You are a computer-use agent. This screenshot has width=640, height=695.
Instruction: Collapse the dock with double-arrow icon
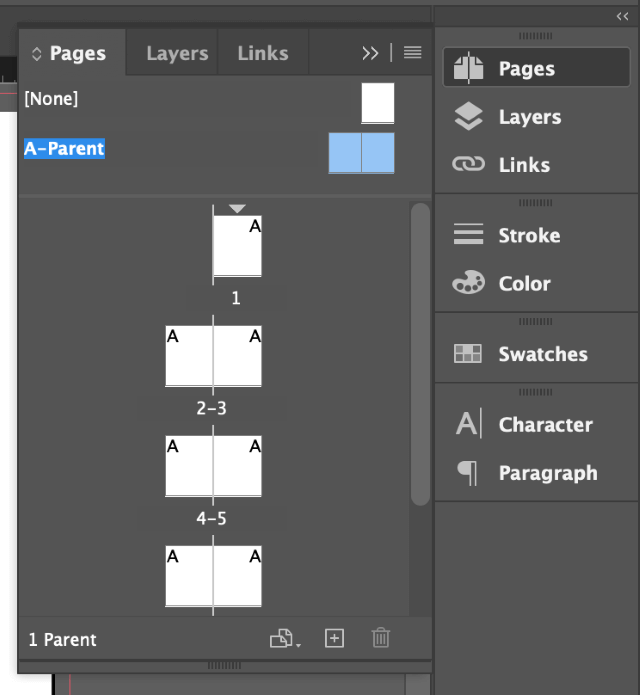click(x=622, y=17)
